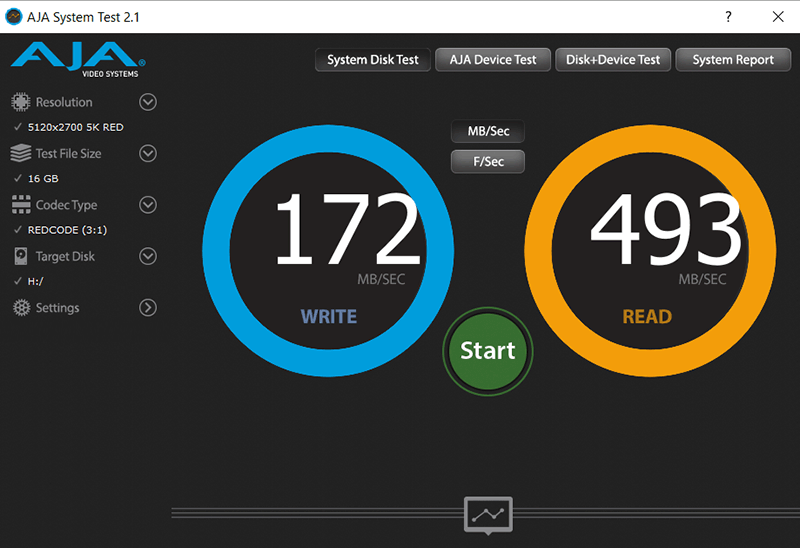Screen dimensions: 800x548
Task: Close the AJA System Test window
Action: coord(778,17)
